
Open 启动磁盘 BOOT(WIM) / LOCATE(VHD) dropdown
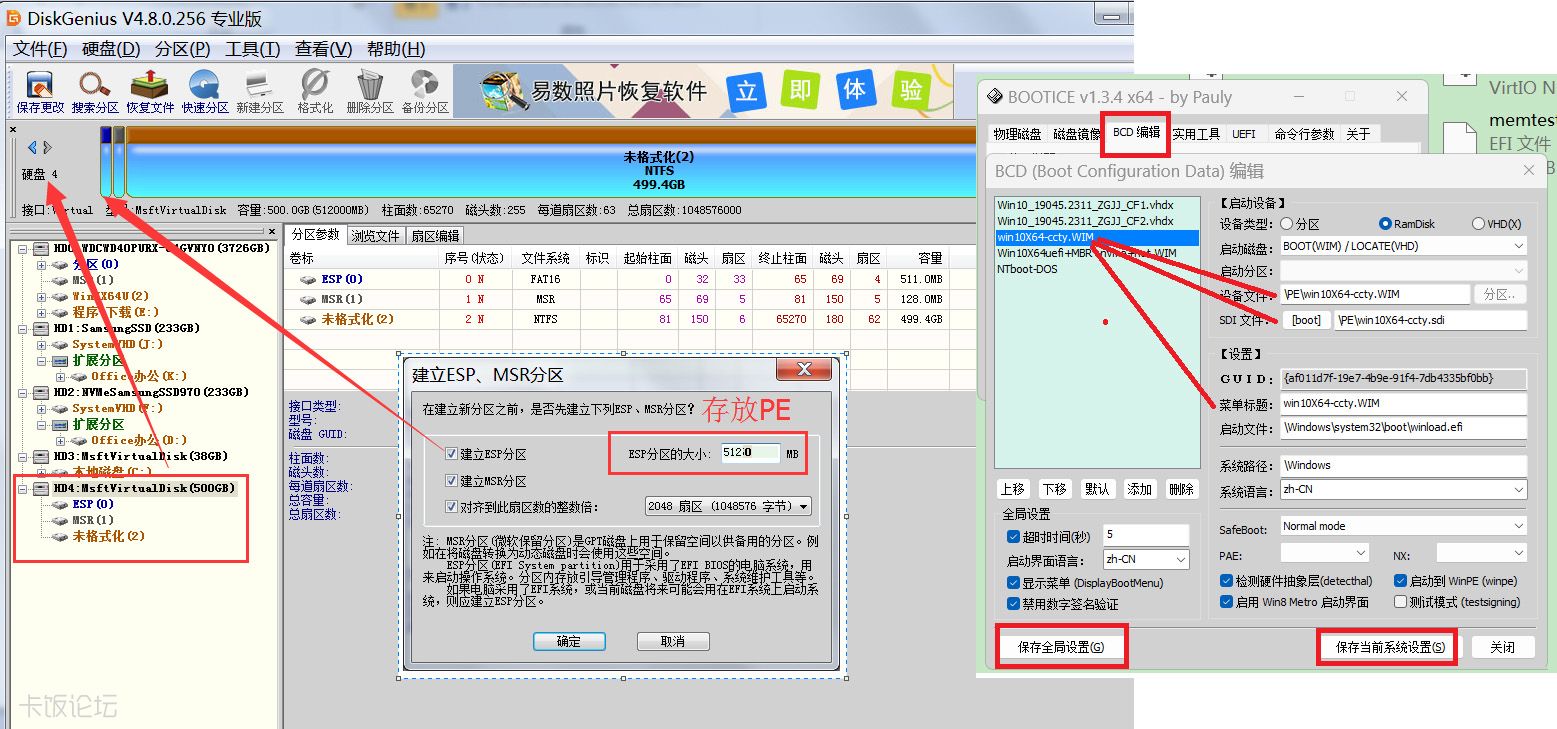point(1403,246)
